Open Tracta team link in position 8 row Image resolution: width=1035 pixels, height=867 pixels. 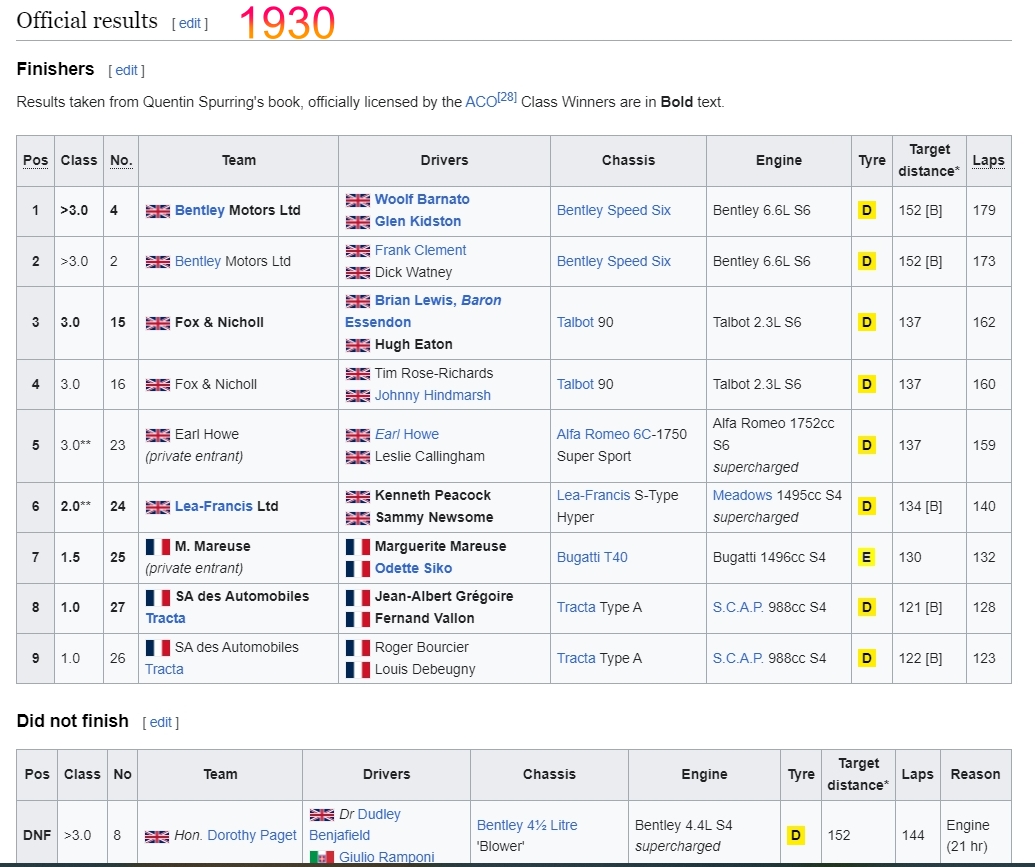pyautogui.click(x=165, y=618)
